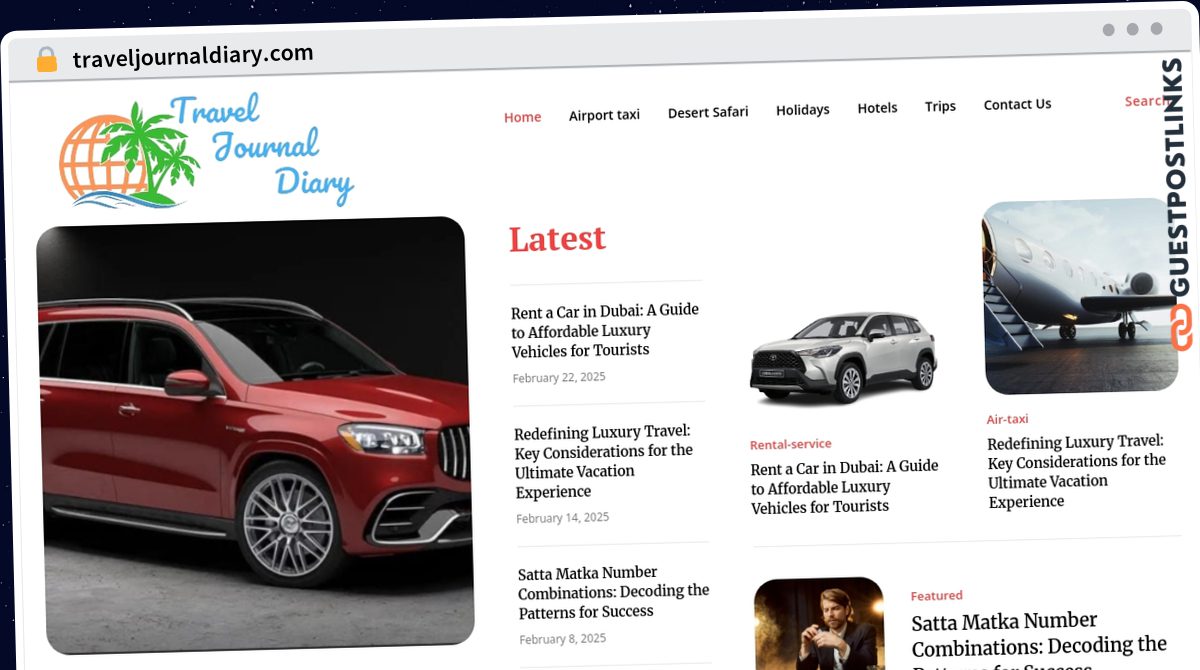This screenshot has width=1200, height=670.
Task: Open Satta Matka Number Combinations latest article
Action: 613,592
